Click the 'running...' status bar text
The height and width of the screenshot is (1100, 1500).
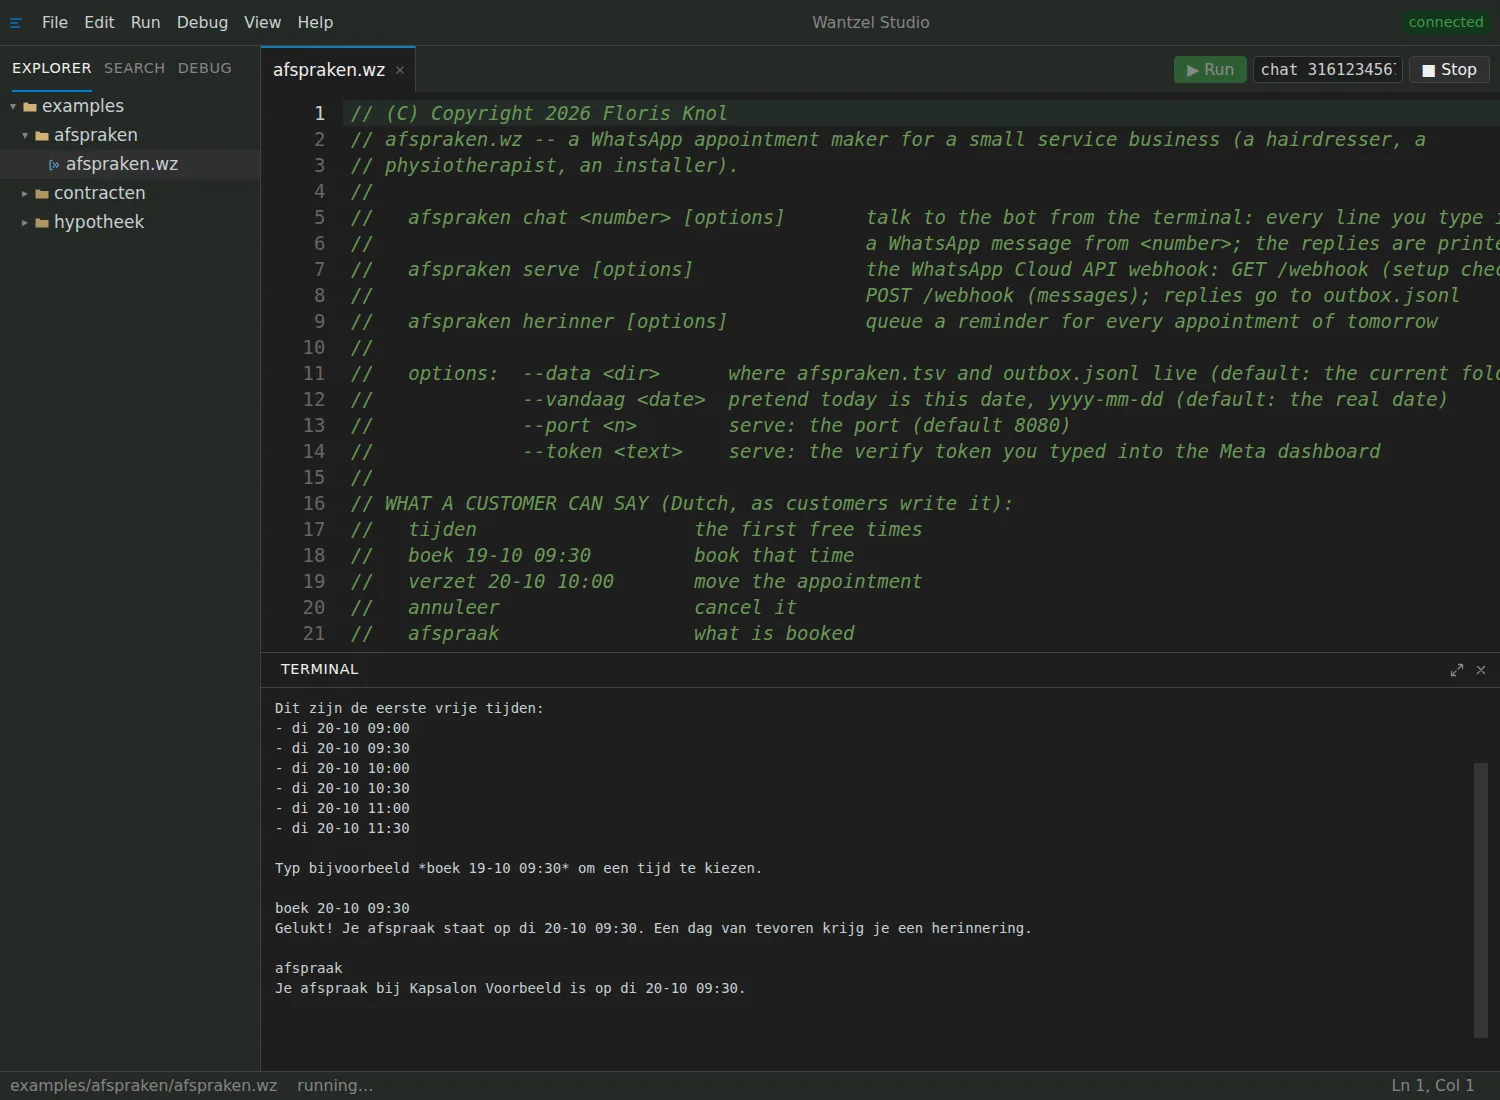335,1086
